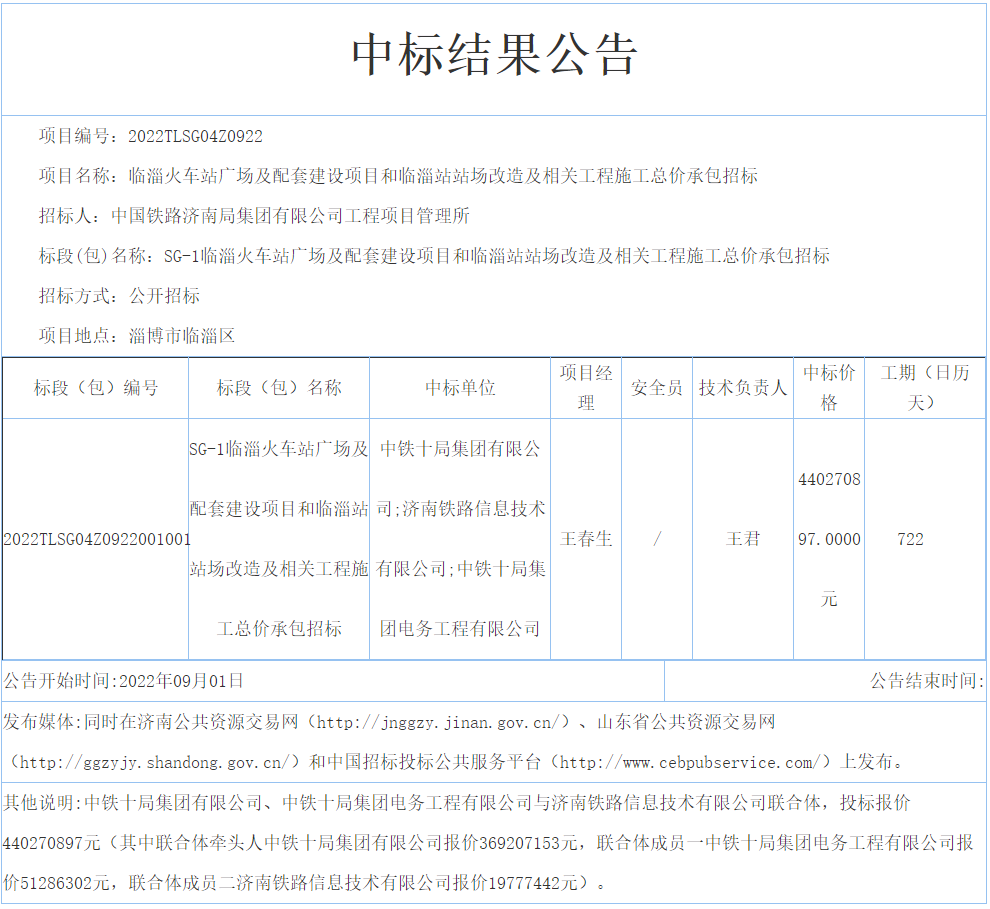Click the 项目地点 淄博市临淄区 line
The image size is (990, 909).
click(137, 336)
